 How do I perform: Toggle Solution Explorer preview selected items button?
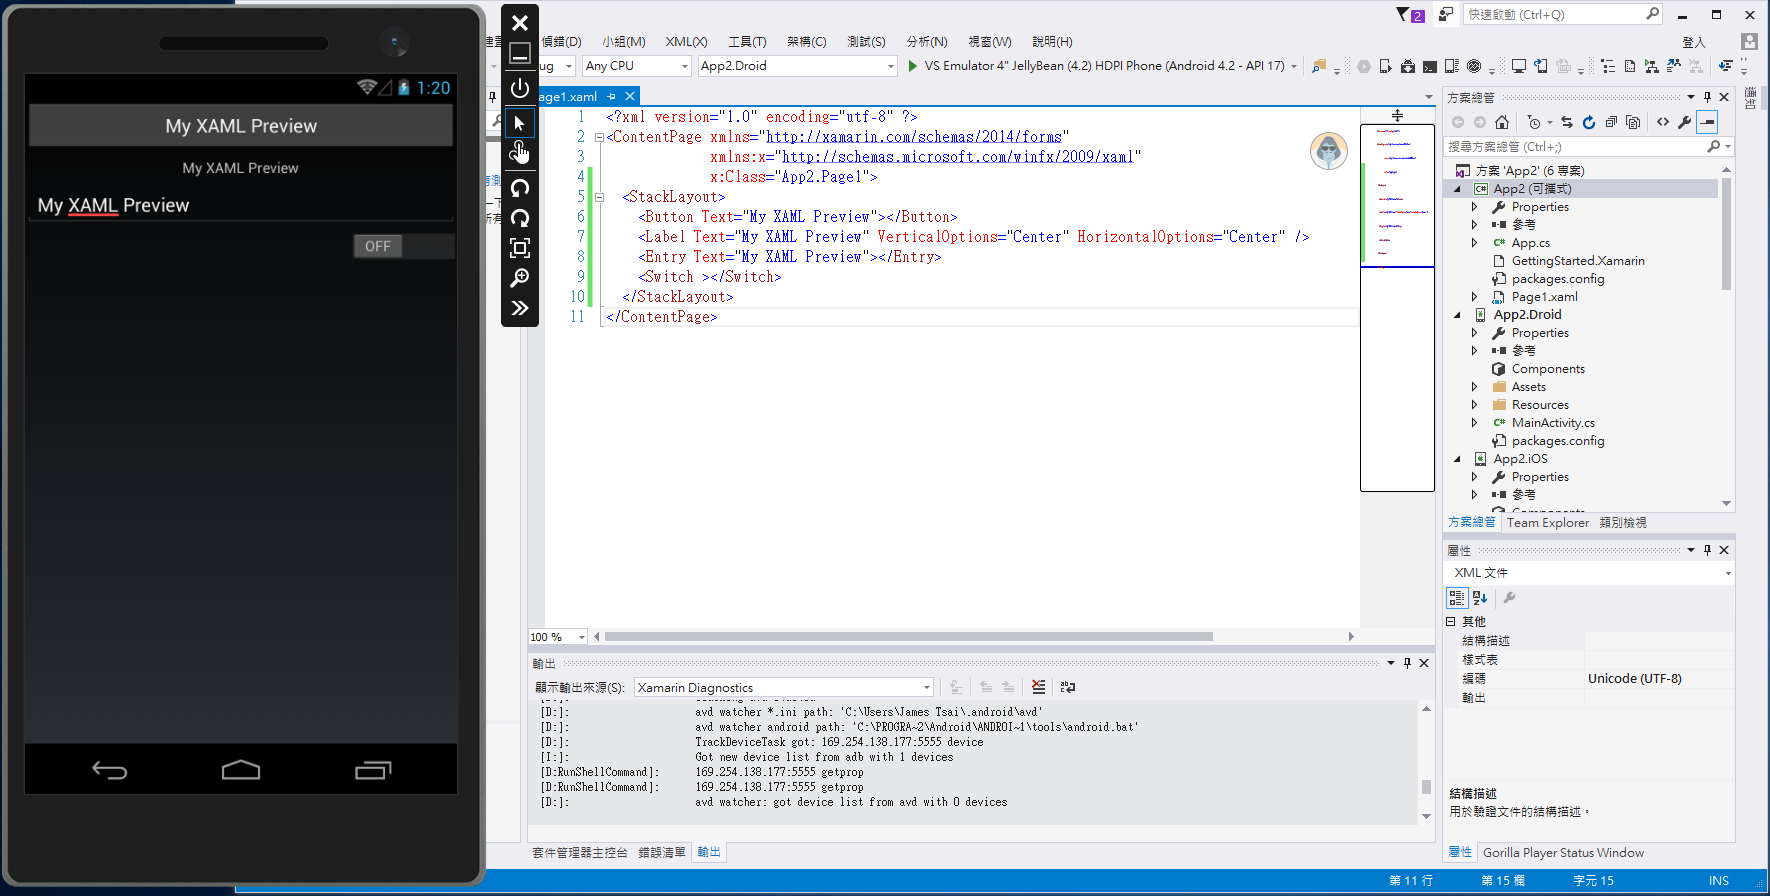click(1708, 122)
